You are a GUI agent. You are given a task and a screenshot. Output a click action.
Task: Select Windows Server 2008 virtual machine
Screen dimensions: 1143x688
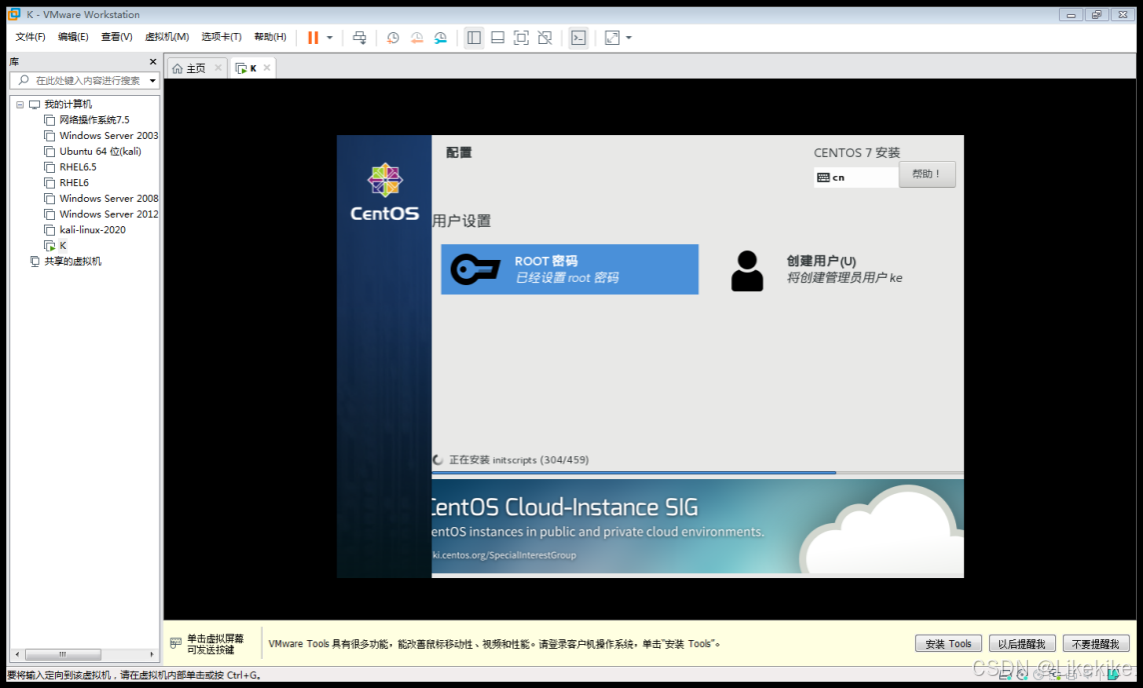(x=109, y=198)
